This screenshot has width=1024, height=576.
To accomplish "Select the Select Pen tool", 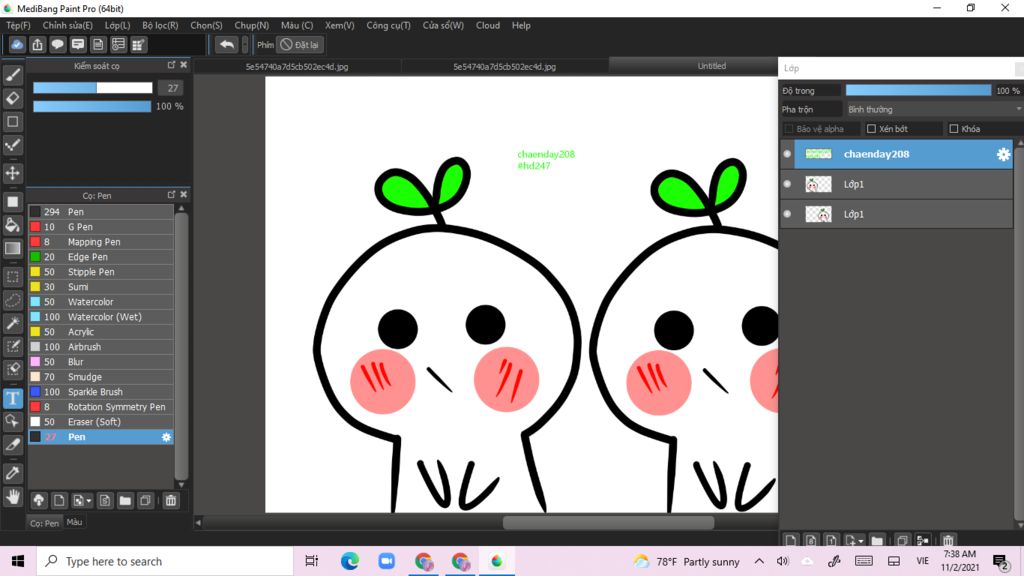I will (12, 346).
